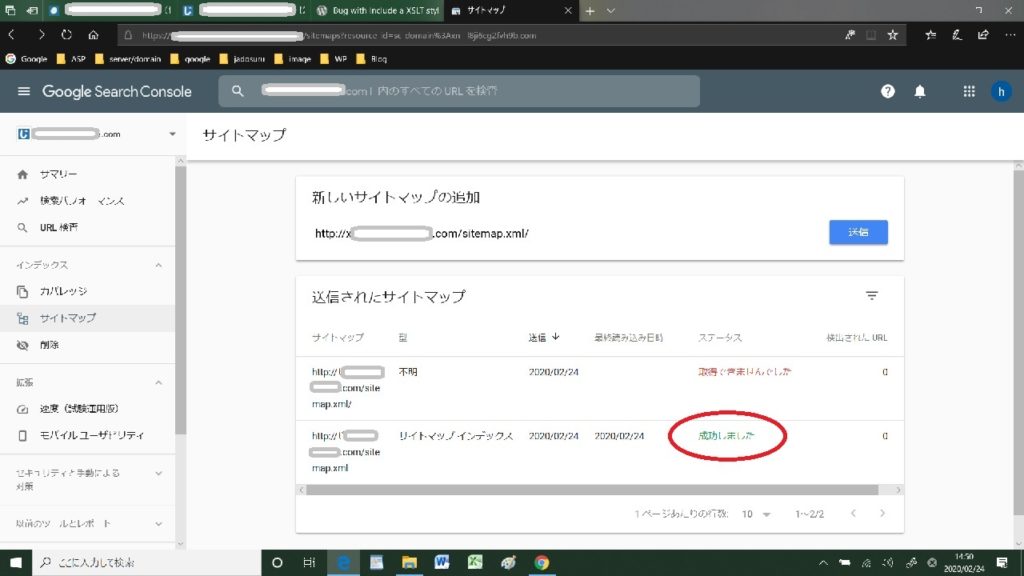Image resolution: width=1024 pixels, height=576 pixels.
Task: Open the Google Search Console hamburger menu
Action: tap(24, 91)
